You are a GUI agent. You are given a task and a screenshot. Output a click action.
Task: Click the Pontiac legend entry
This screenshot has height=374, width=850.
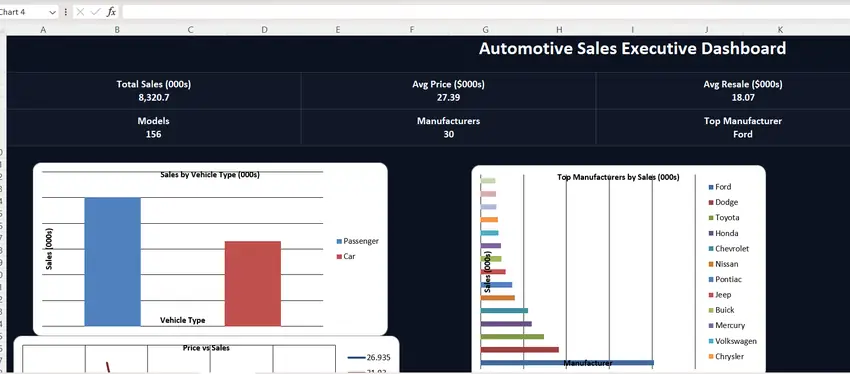(x=725, y=279)
